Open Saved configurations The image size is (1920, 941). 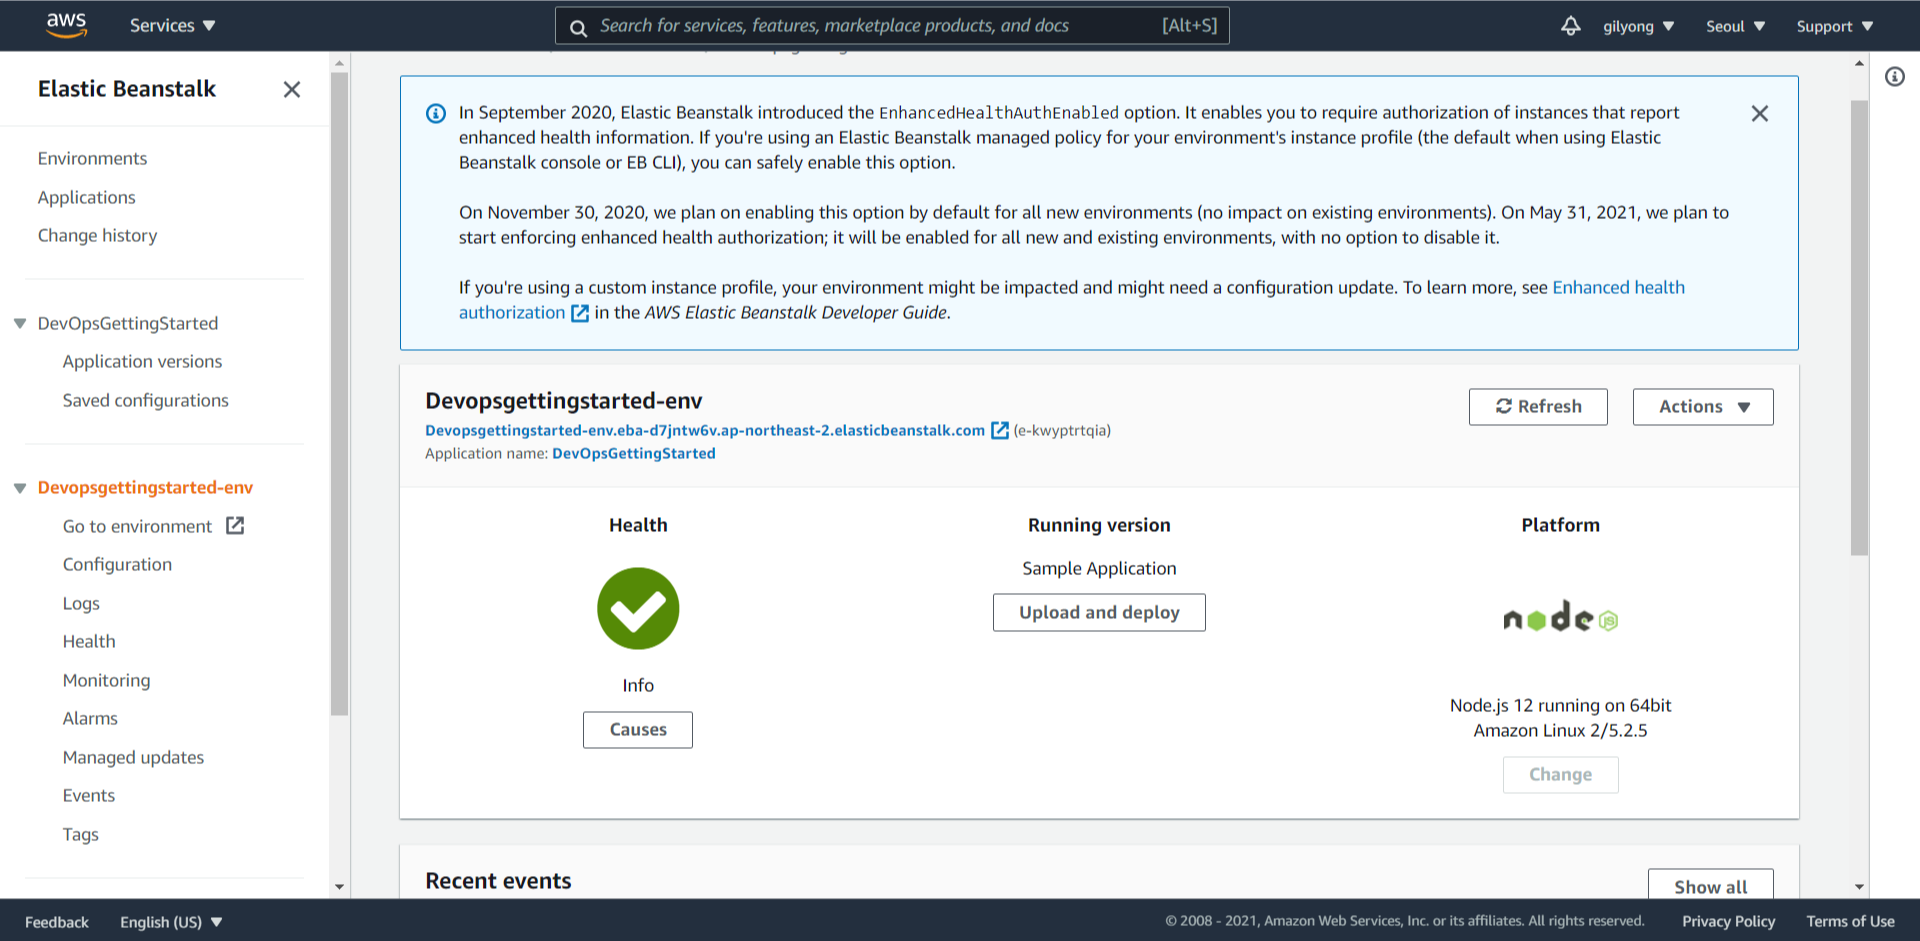tap(145, 400)
